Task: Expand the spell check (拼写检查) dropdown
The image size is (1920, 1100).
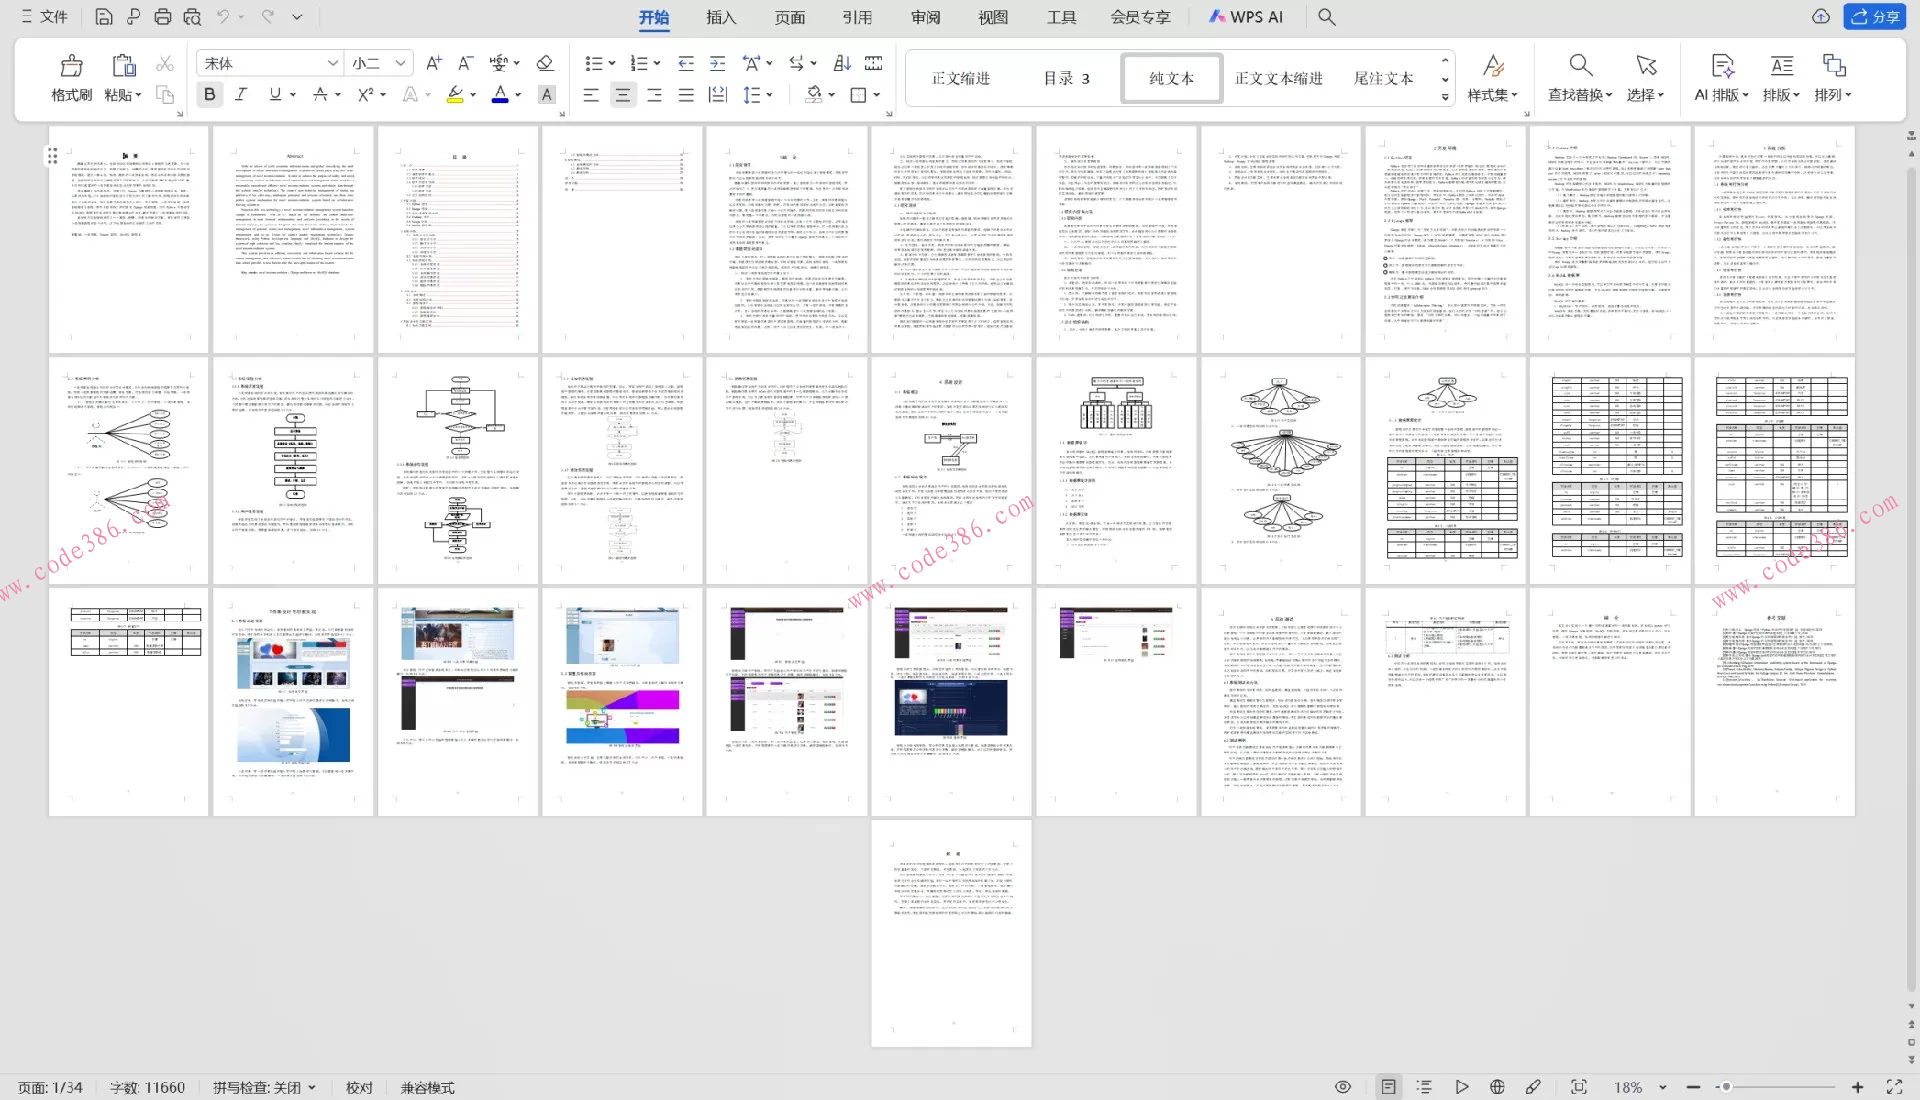Action: coord(312,1088)
